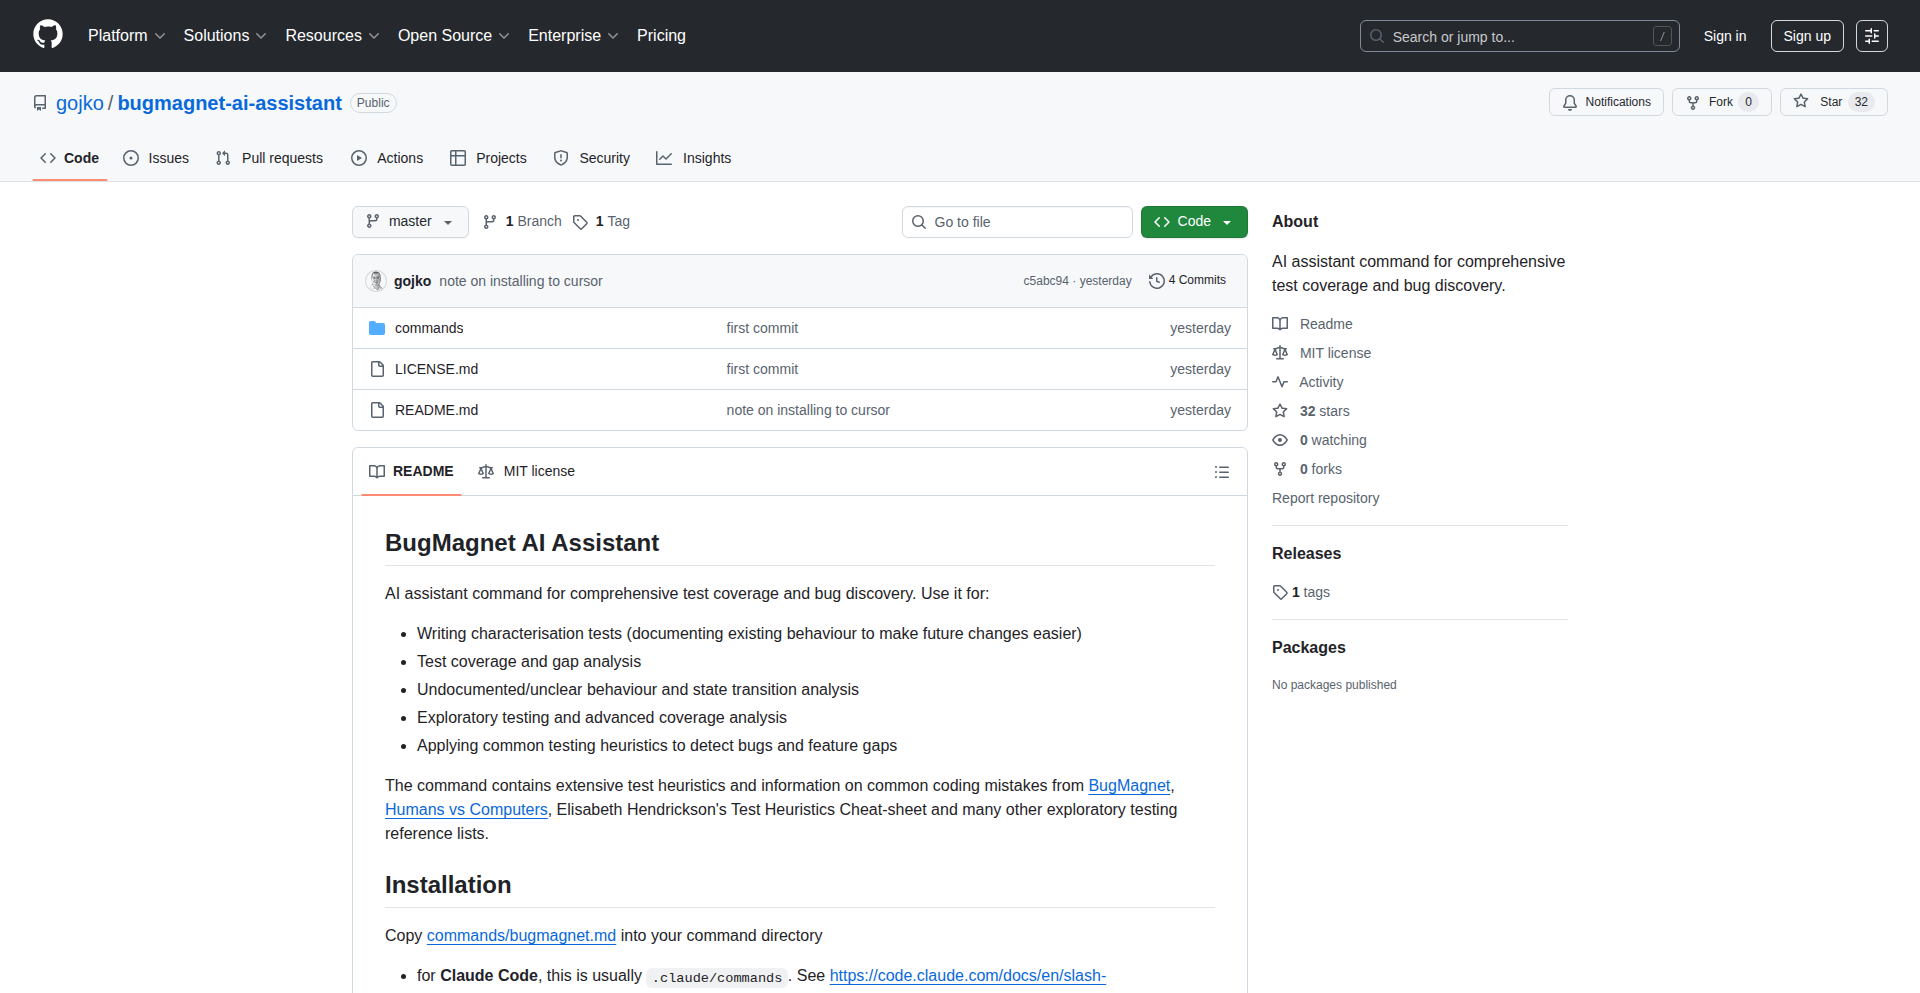The height and width of the screenshot is (993, 1920).
Task: Open the master branch dropdown
Action: coord(409,221)
